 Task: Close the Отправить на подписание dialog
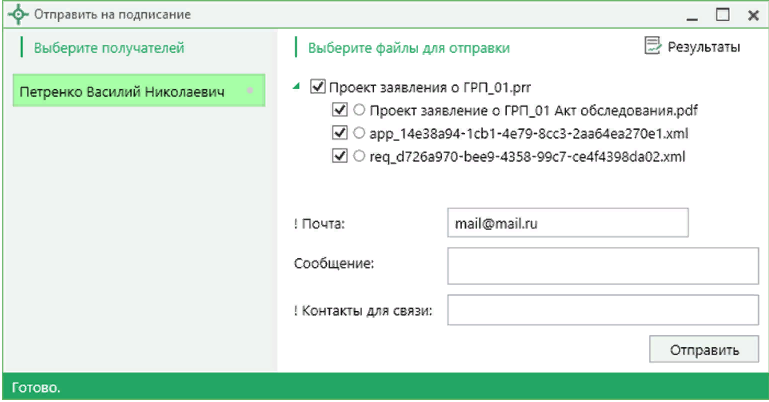point(751,15)
